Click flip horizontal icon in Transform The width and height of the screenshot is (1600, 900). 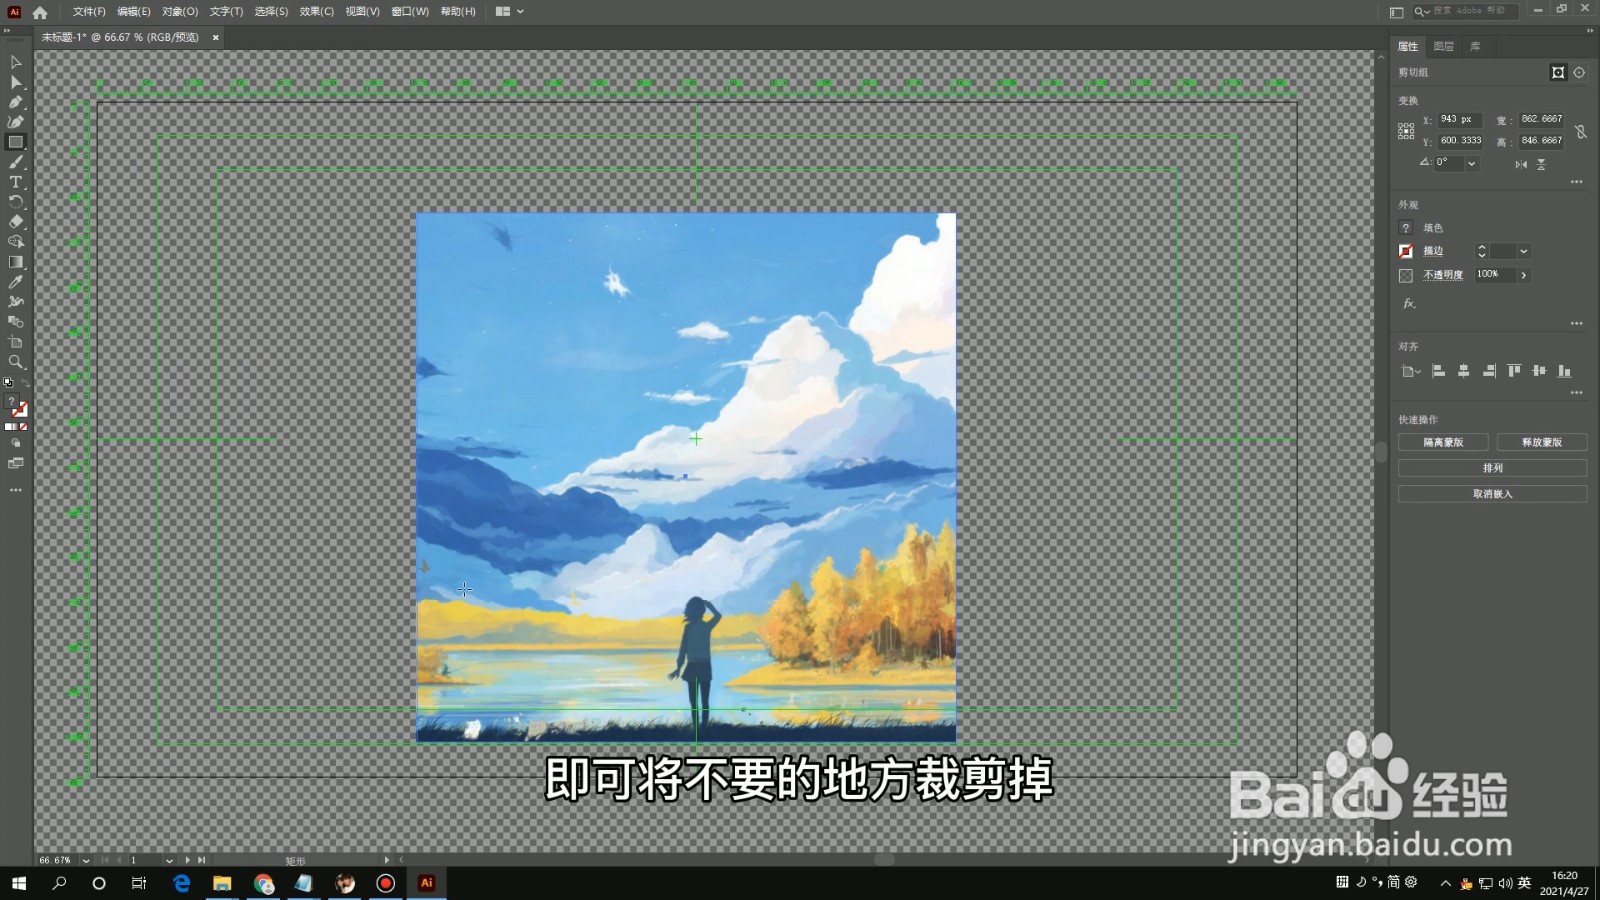1521,164
